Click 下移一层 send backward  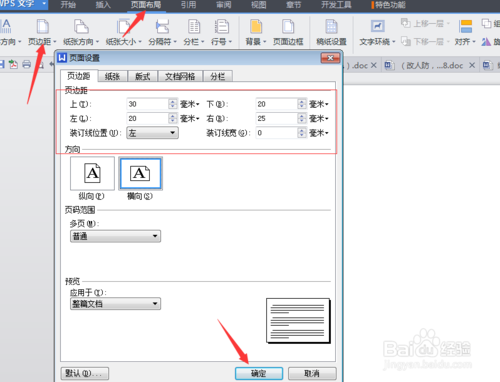(x=425, y=42)
